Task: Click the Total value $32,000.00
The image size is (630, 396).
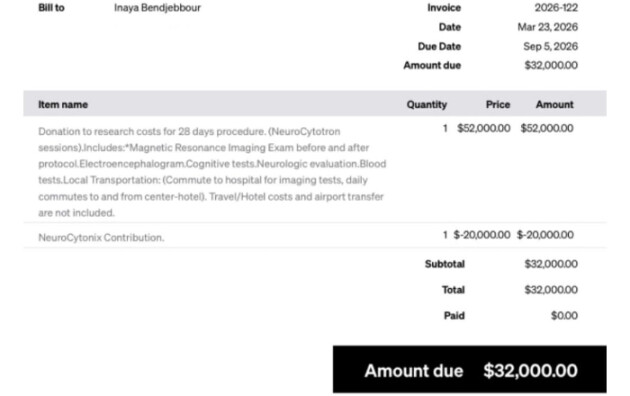Action: [x=551, y=290]
